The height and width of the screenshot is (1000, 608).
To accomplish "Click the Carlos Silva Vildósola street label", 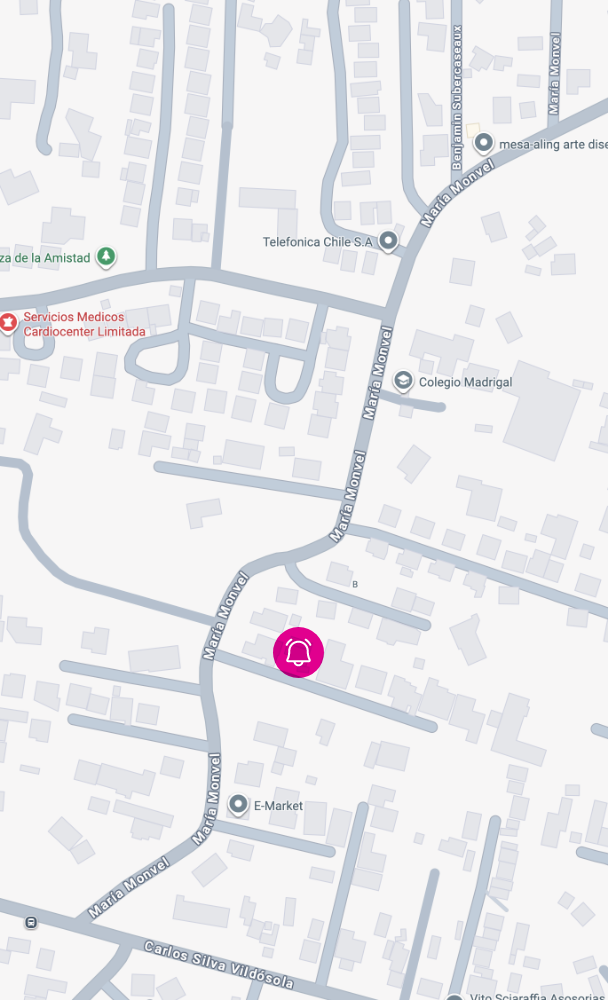I will 219,964.
